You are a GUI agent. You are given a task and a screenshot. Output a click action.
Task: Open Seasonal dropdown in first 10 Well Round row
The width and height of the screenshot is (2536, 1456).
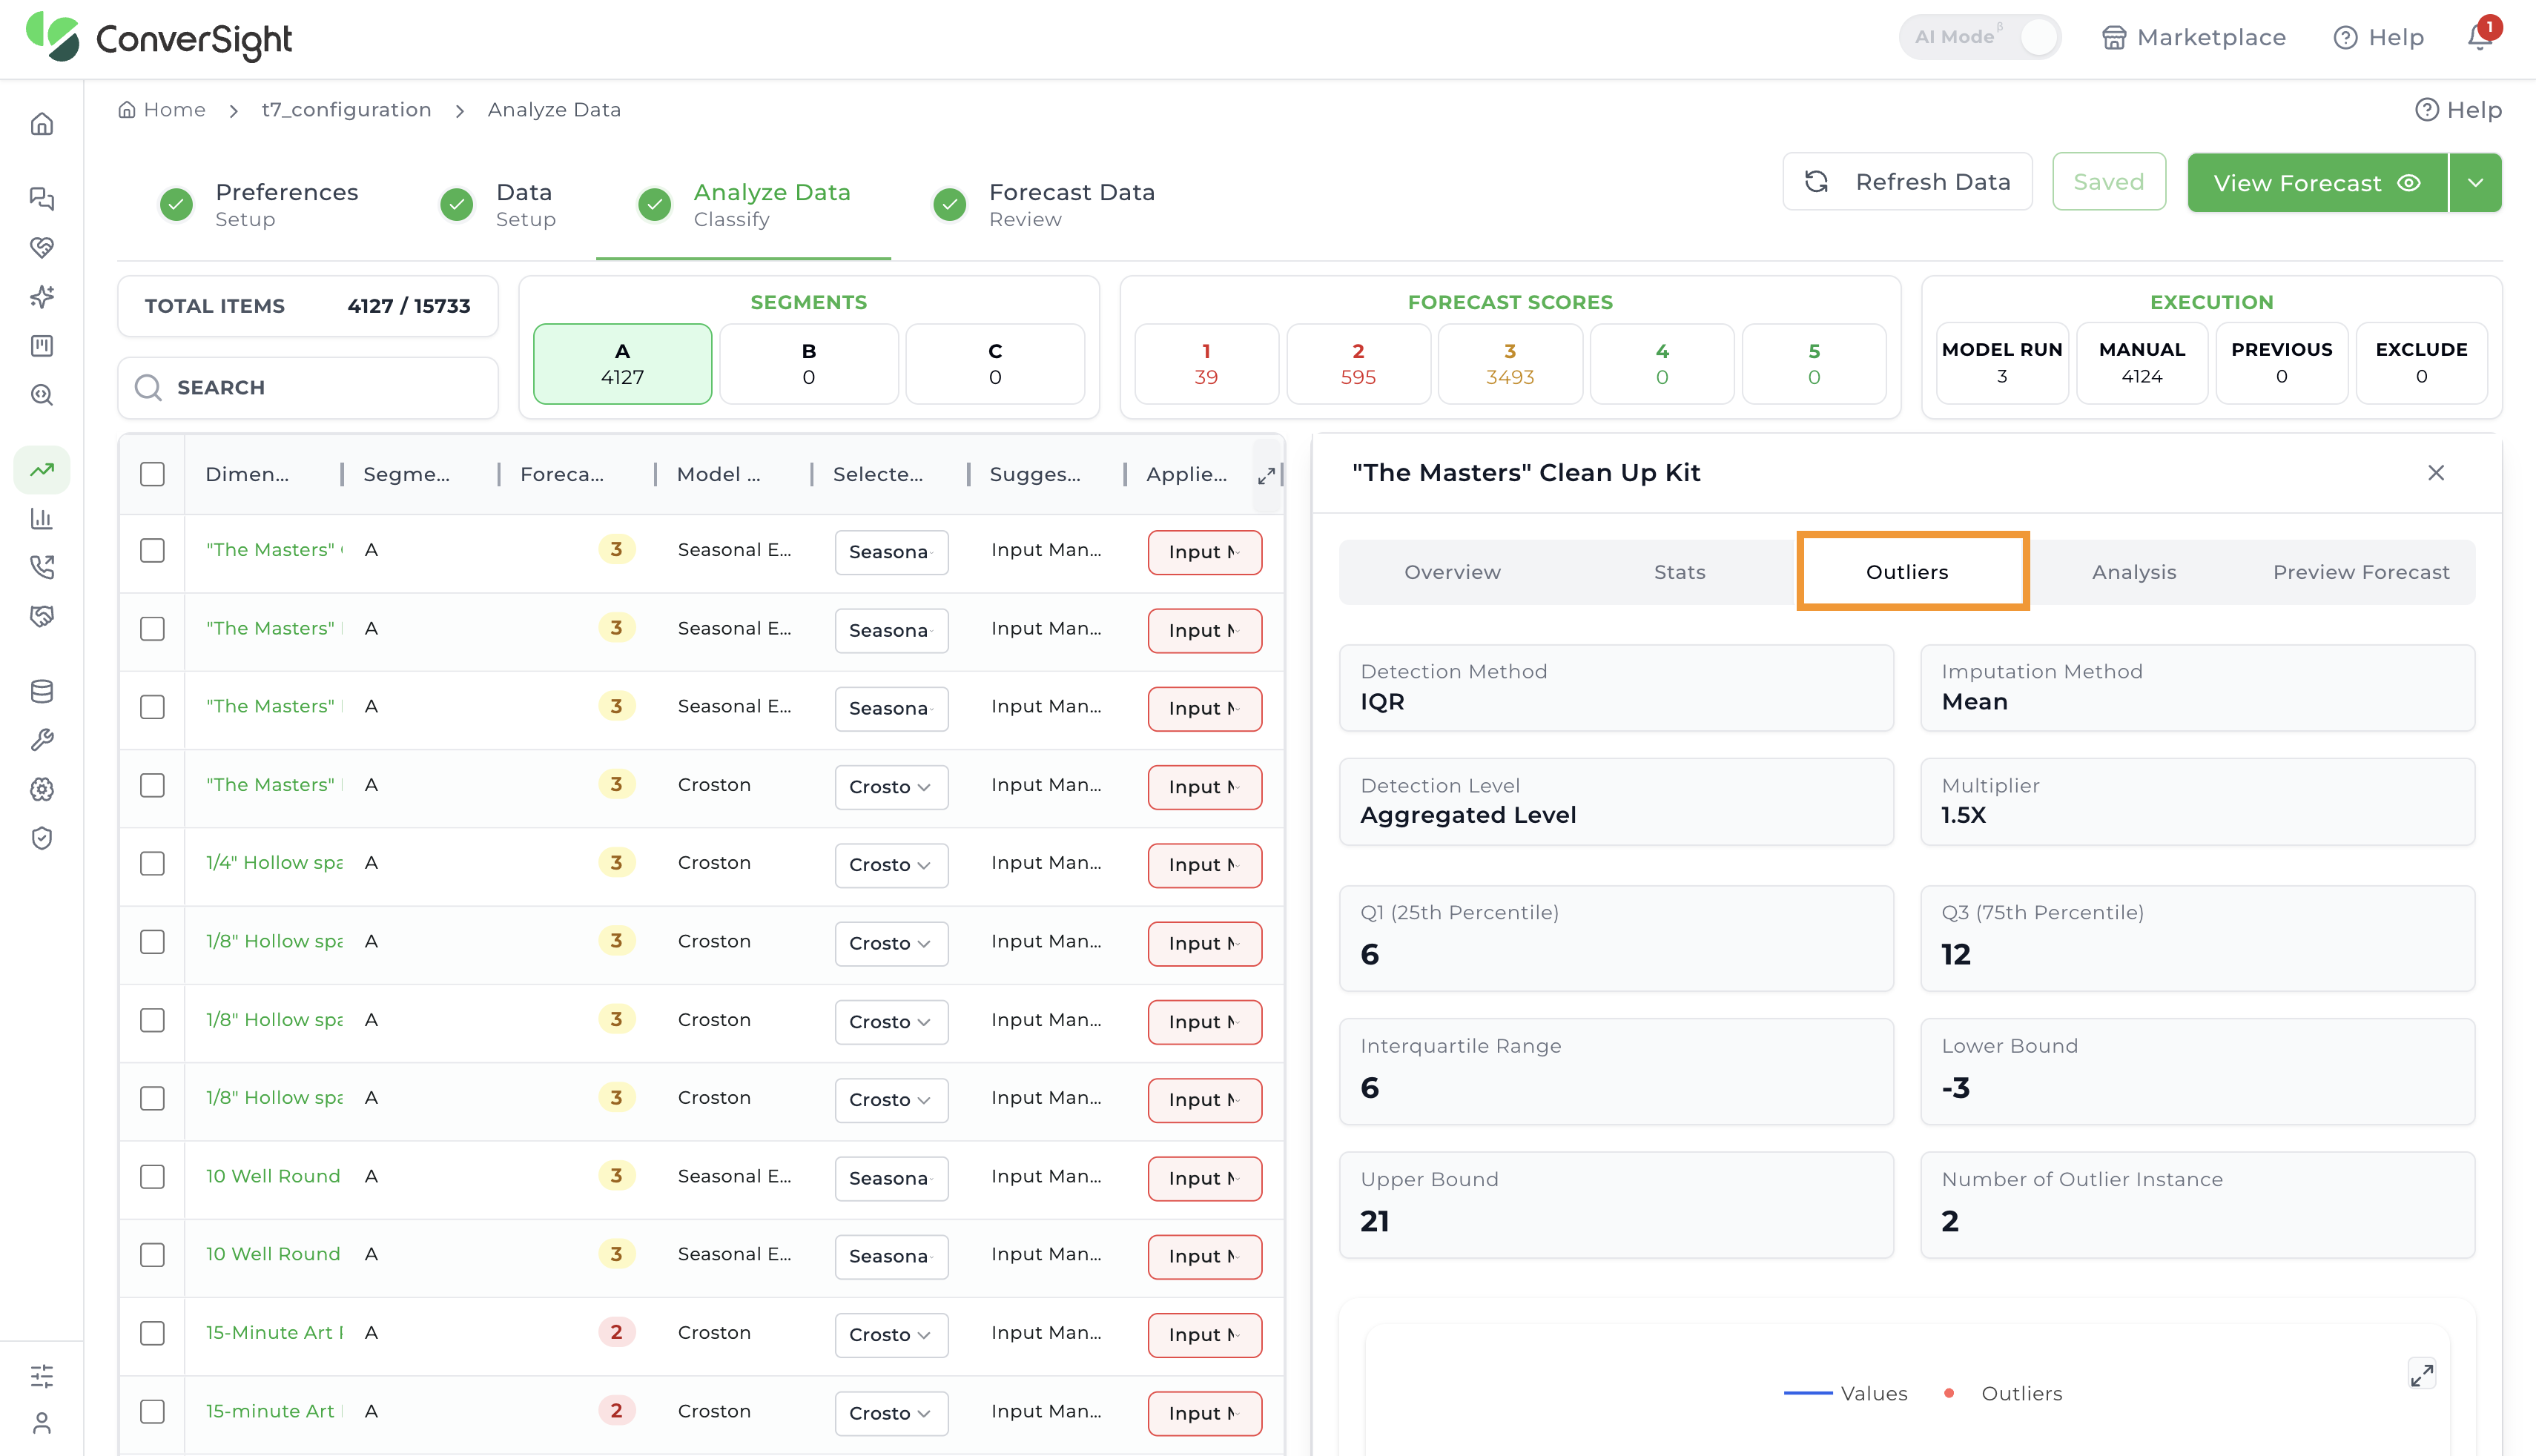(x=891, y=1178)
